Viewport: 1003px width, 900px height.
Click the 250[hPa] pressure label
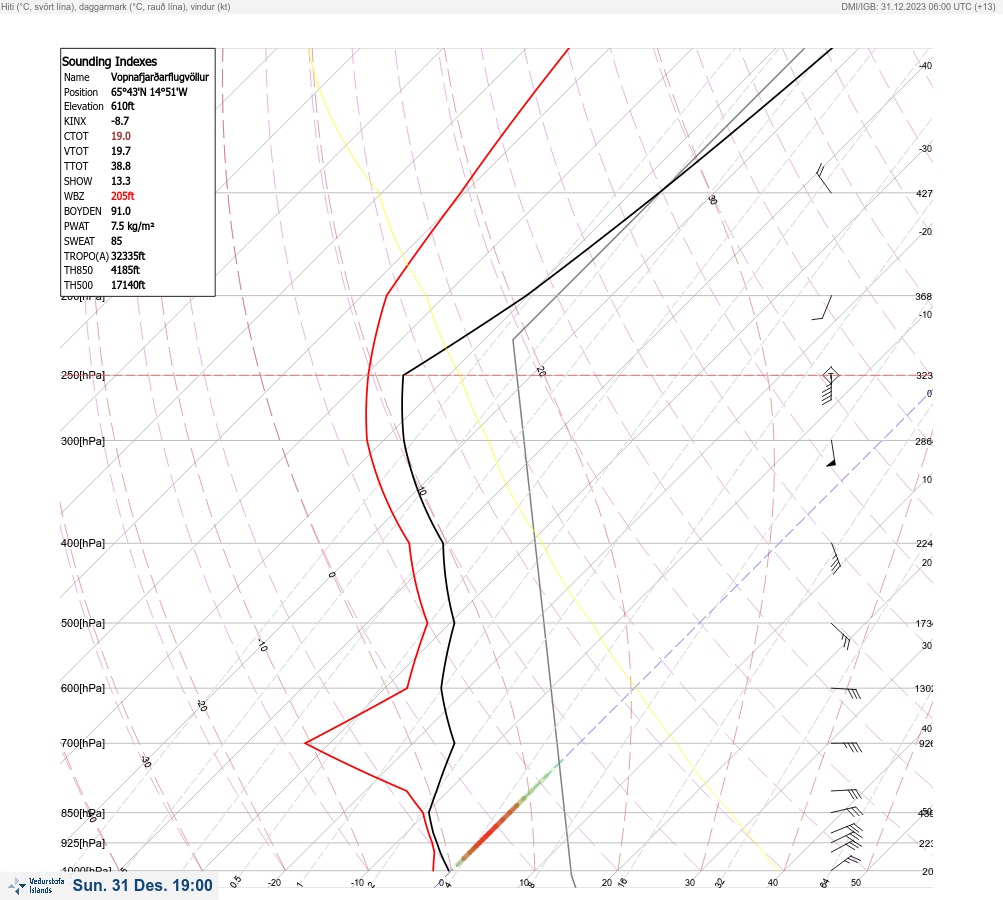pos(83,375)
